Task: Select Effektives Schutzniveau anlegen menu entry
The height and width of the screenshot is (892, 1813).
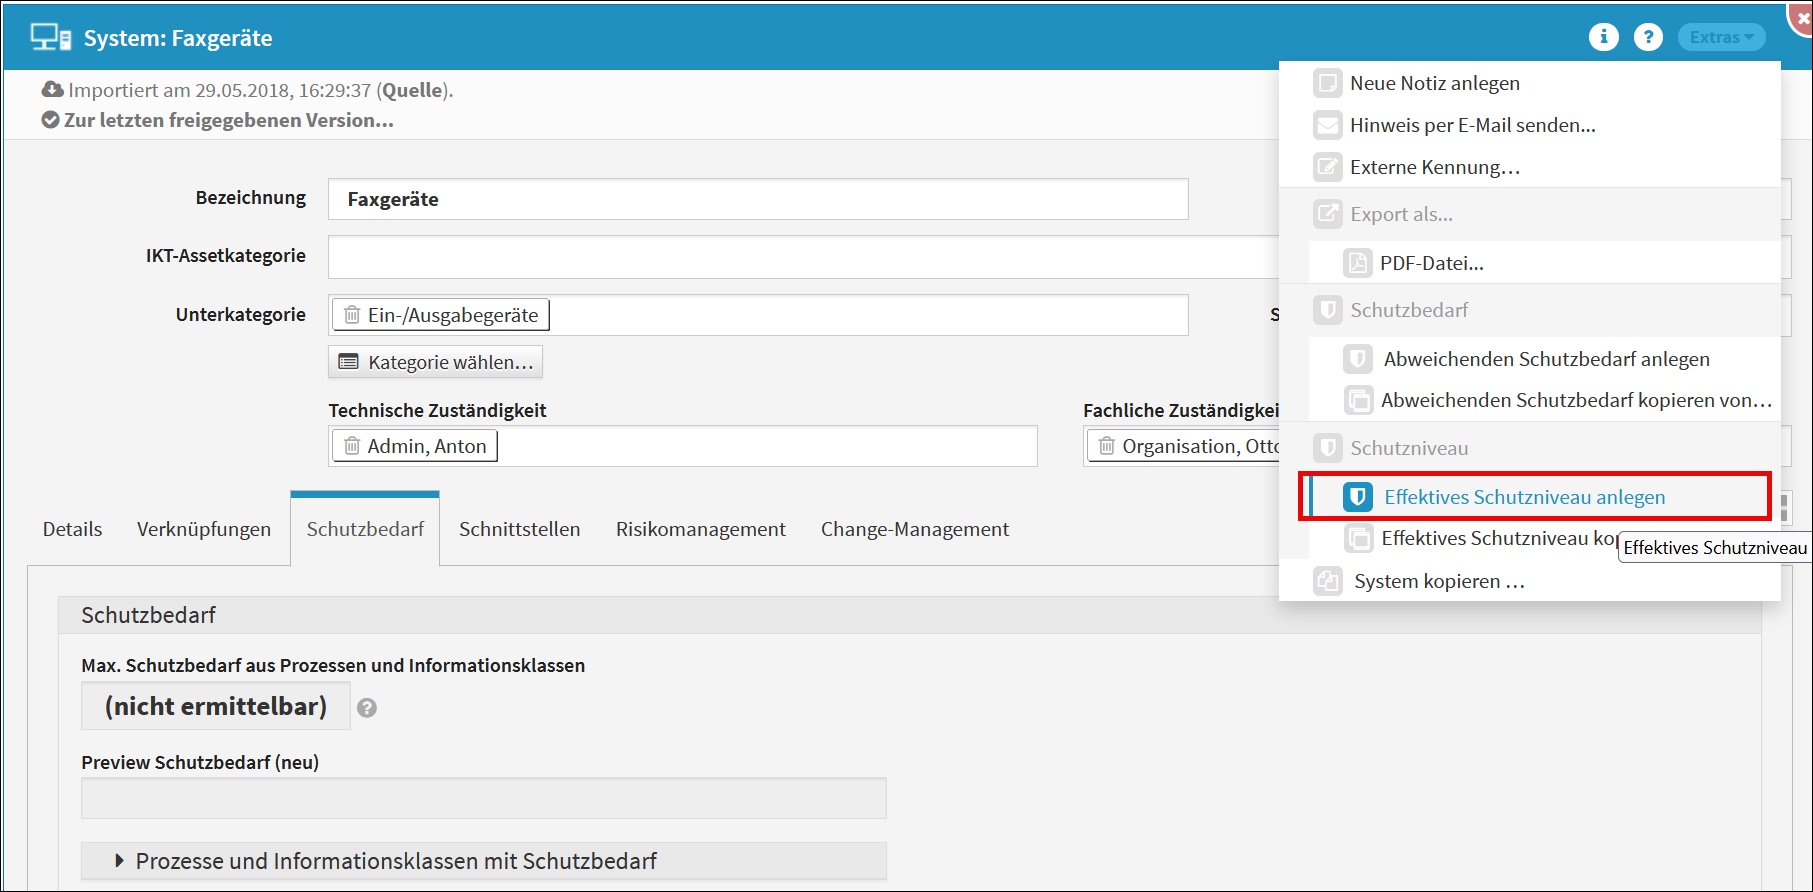Action: click(x=1523, y=497)
